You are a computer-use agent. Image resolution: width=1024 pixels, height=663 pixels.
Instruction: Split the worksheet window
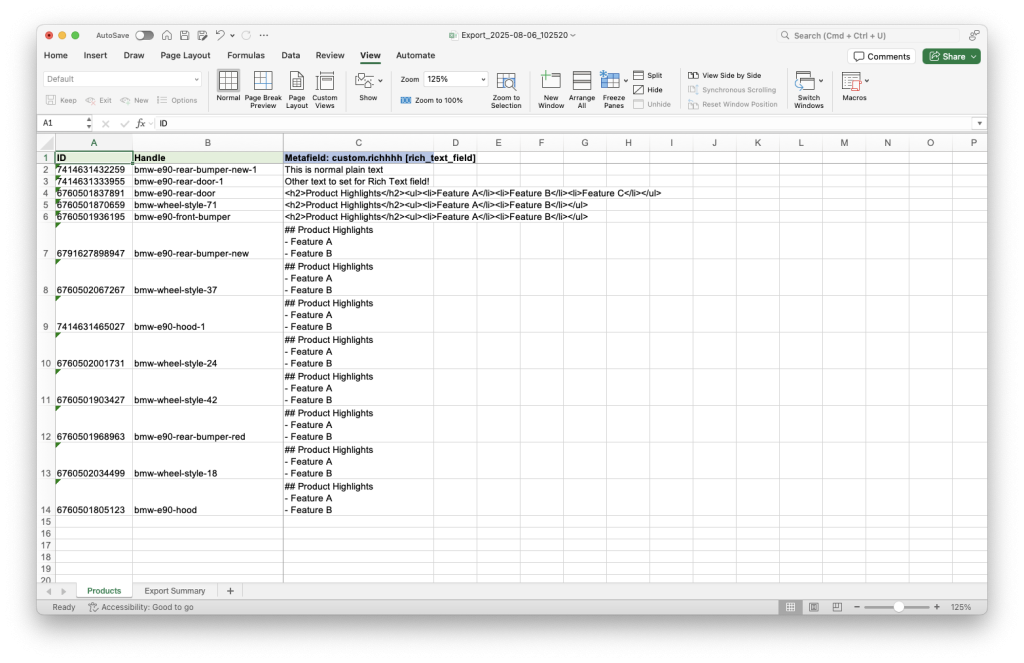click(650, 74)
